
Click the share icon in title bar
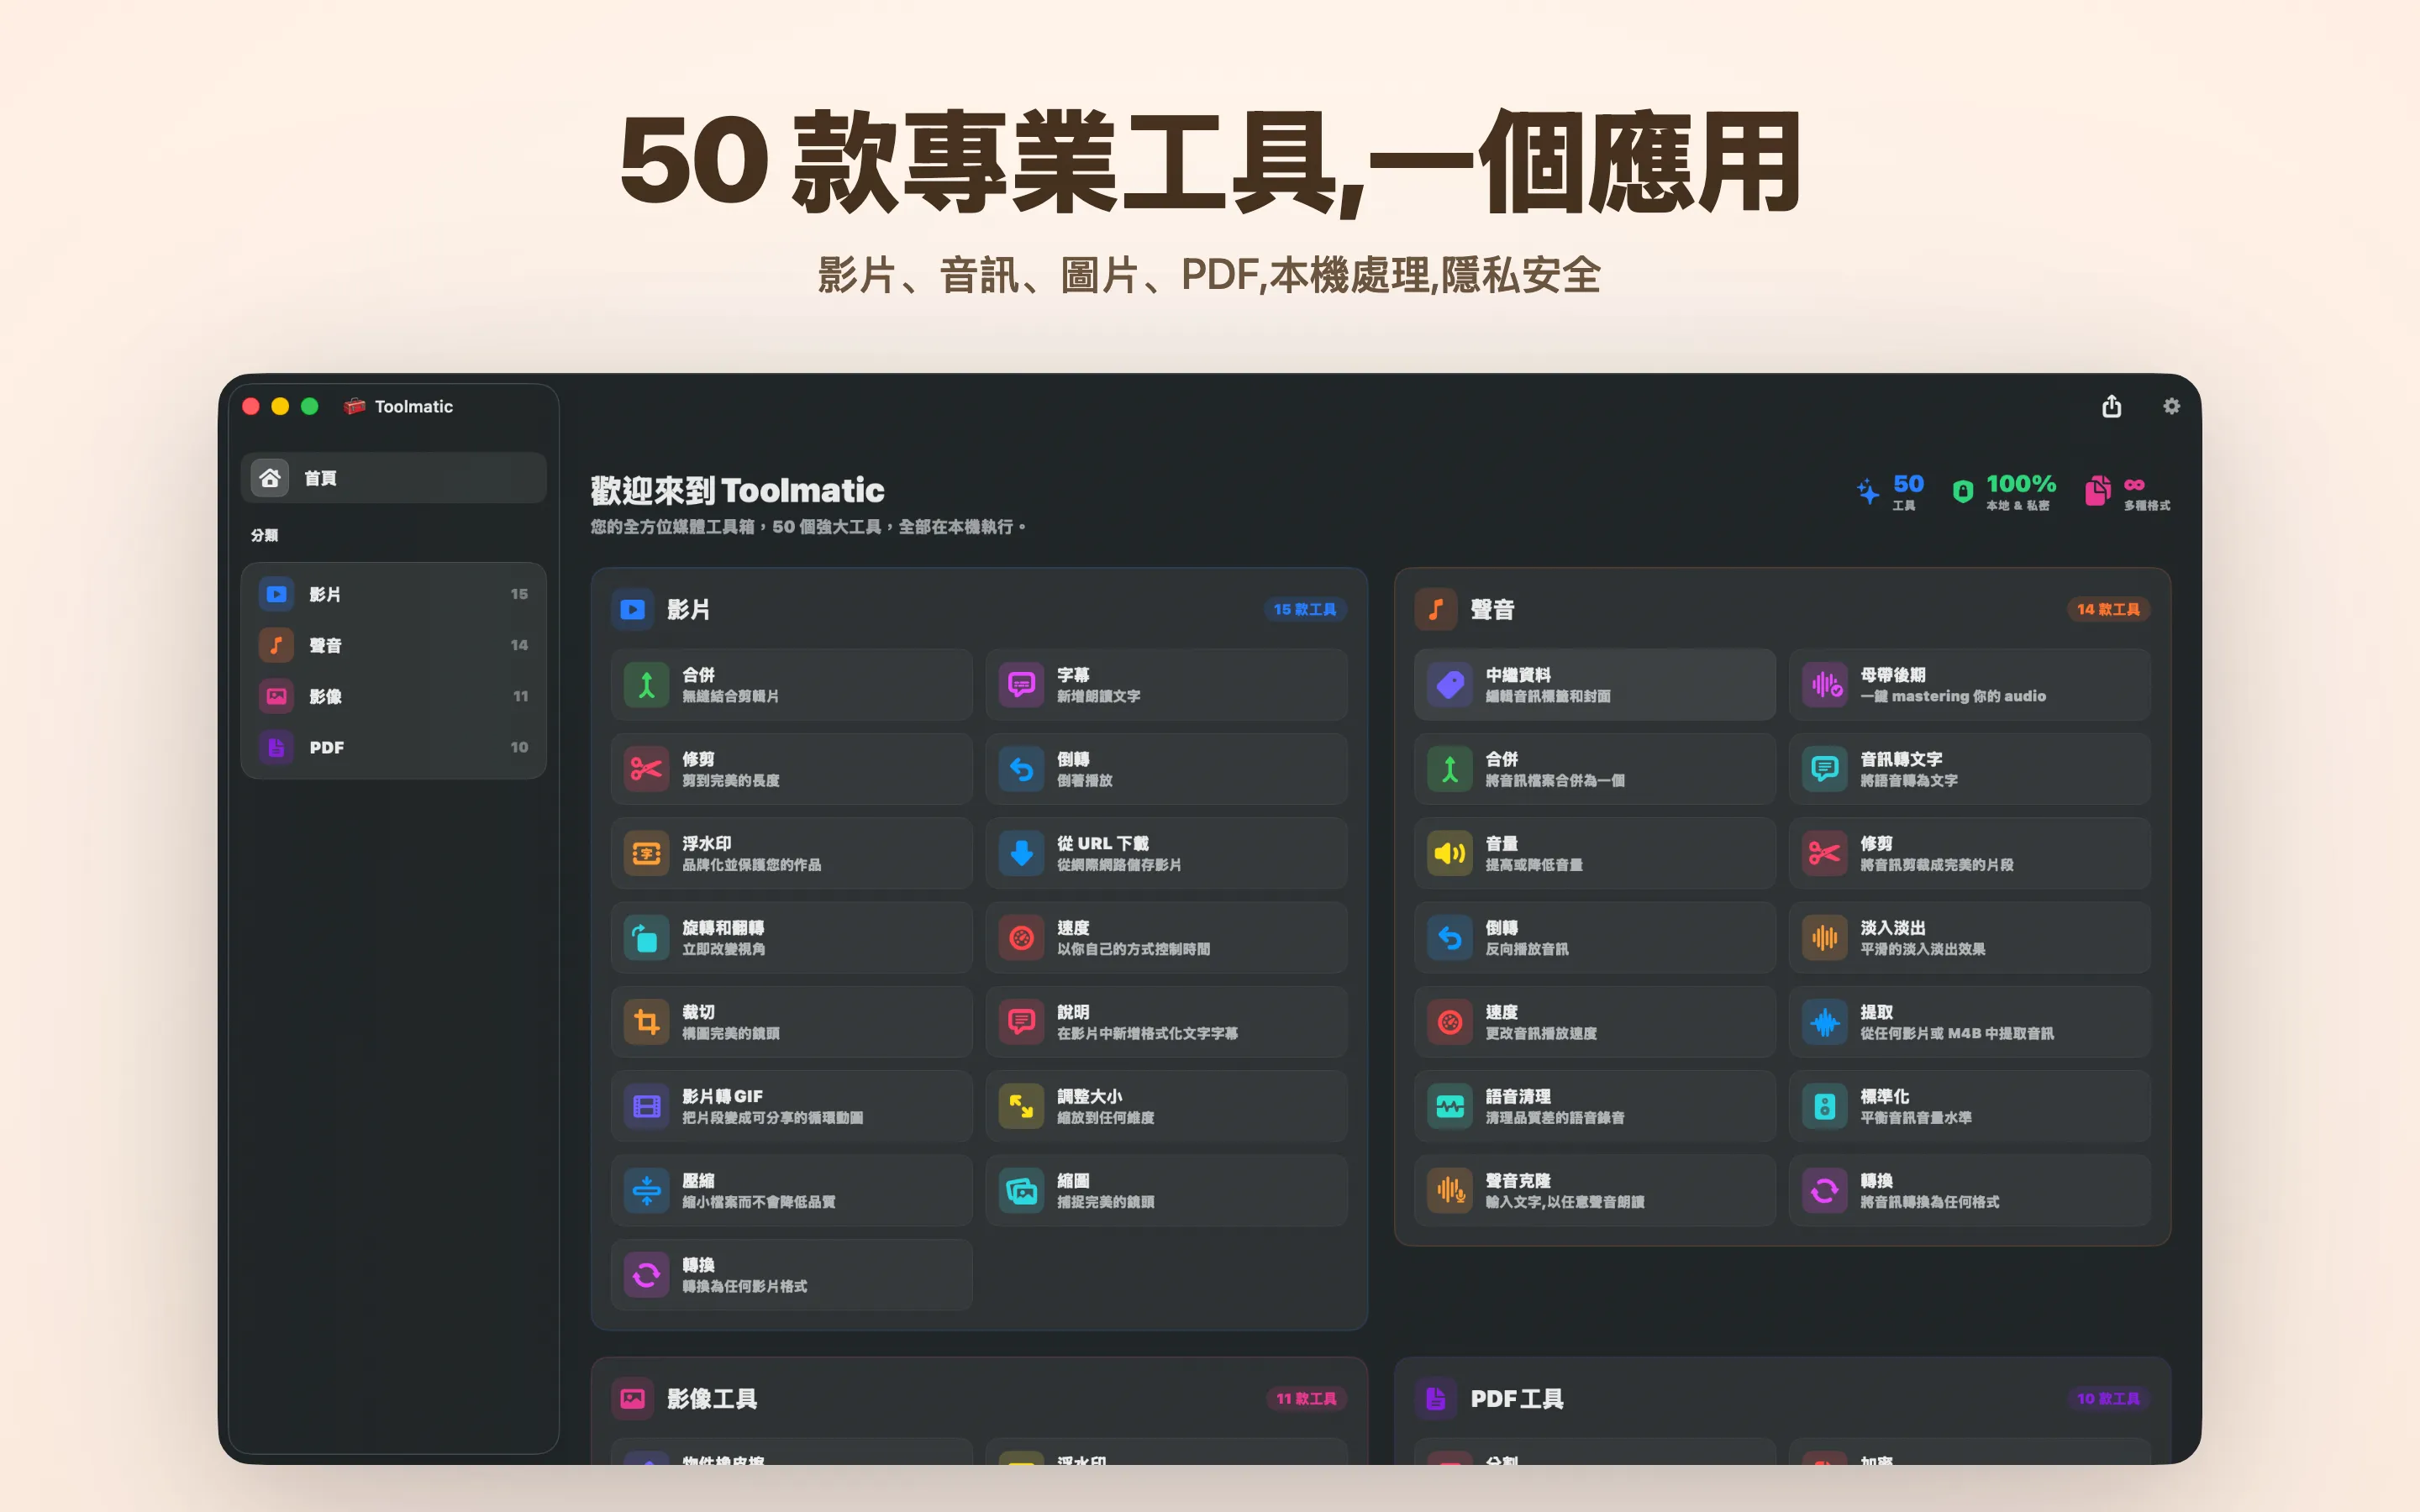(x=2111, y=406)
